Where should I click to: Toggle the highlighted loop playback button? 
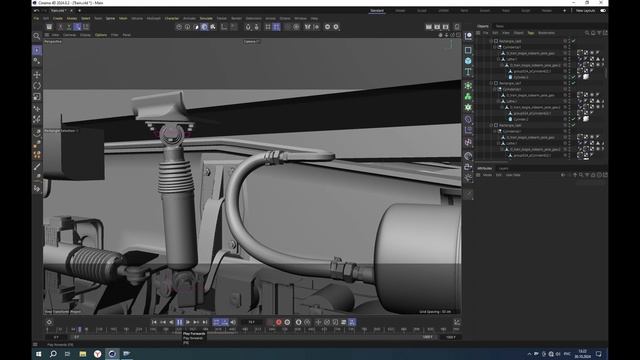point(216,322)
